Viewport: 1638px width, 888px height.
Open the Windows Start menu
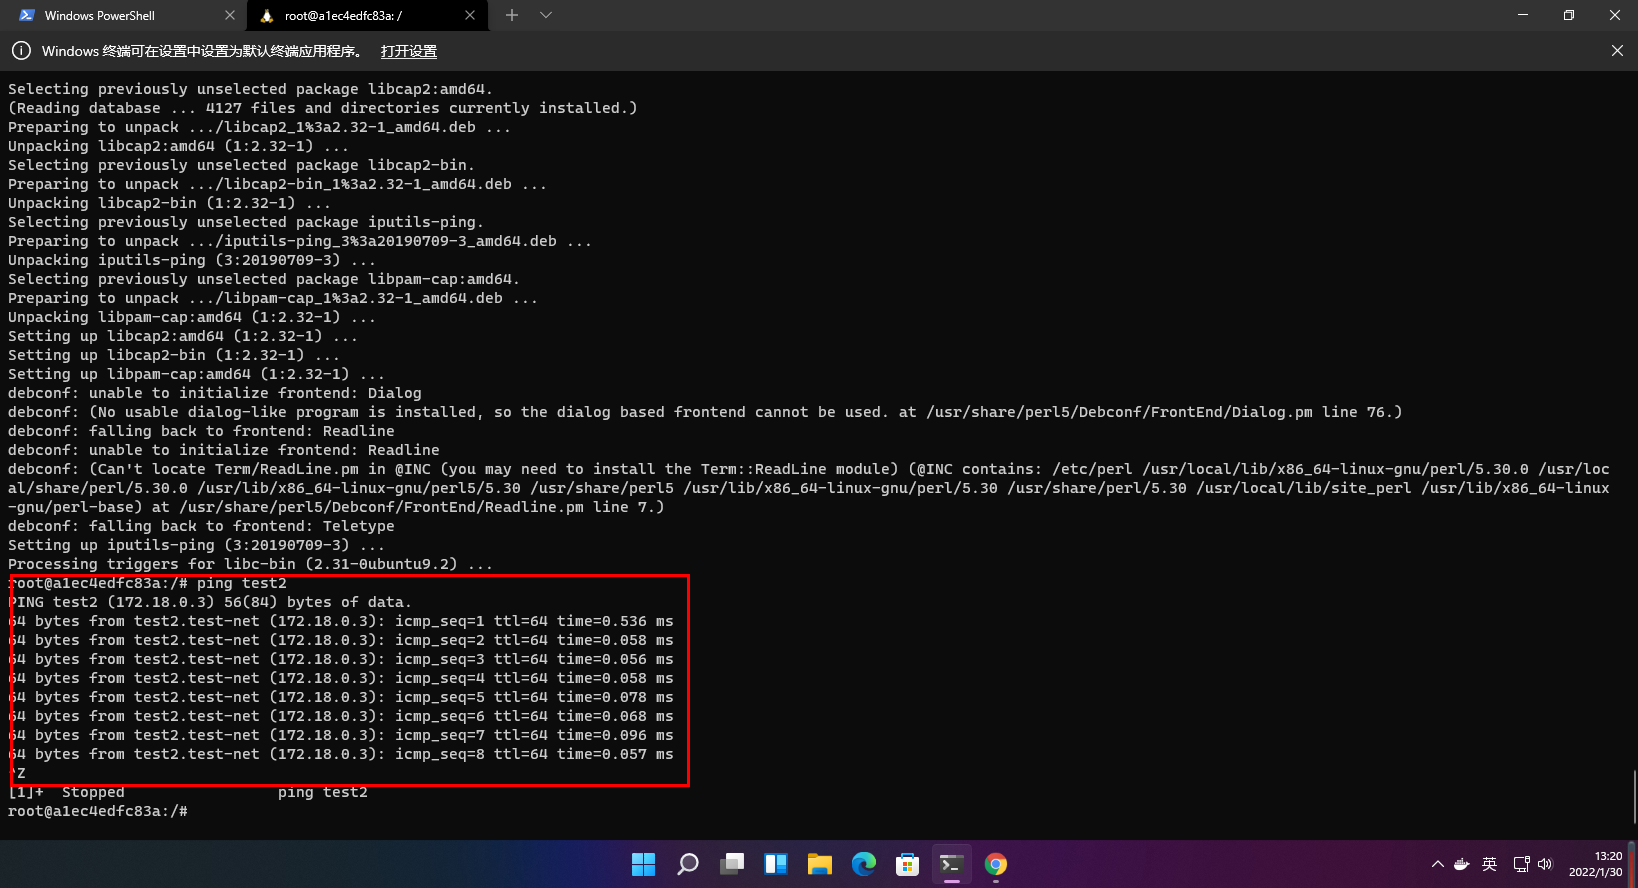(x=643, y=864)
